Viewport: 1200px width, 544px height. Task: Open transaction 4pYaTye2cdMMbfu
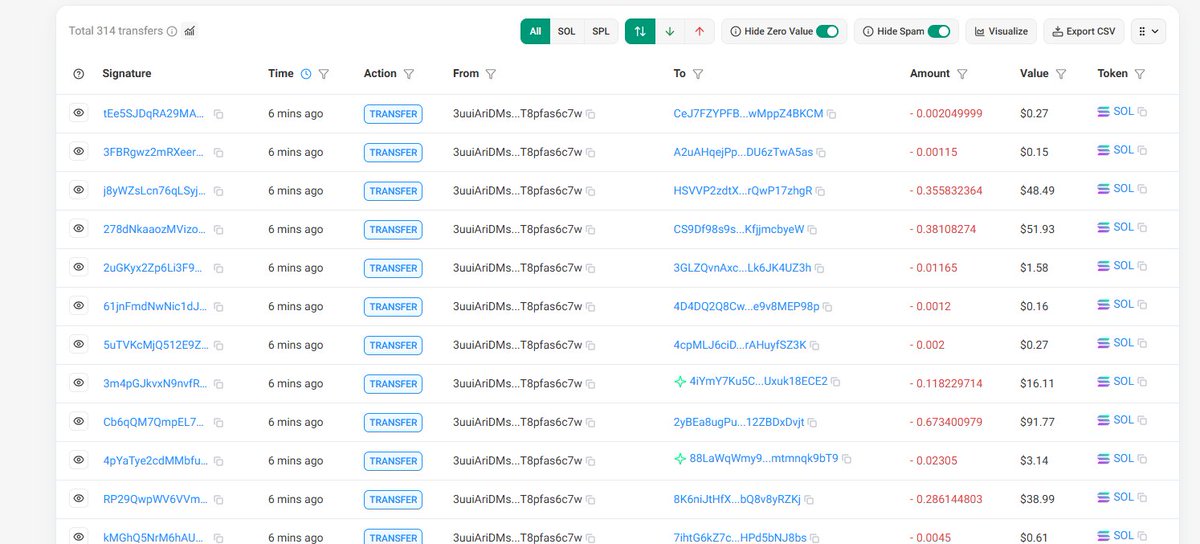(155, 460)
